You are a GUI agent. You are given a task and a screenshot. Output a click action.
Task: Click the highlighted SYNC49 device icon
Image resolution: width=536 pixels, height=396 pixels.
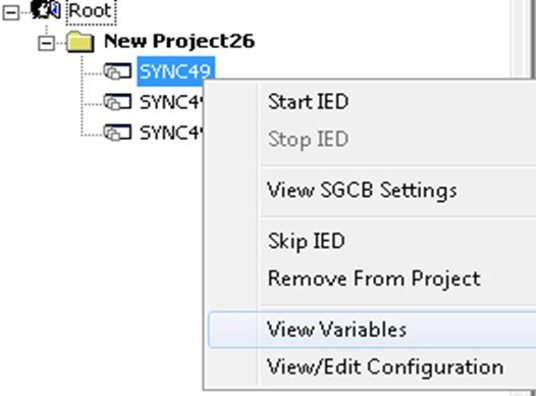117,71
